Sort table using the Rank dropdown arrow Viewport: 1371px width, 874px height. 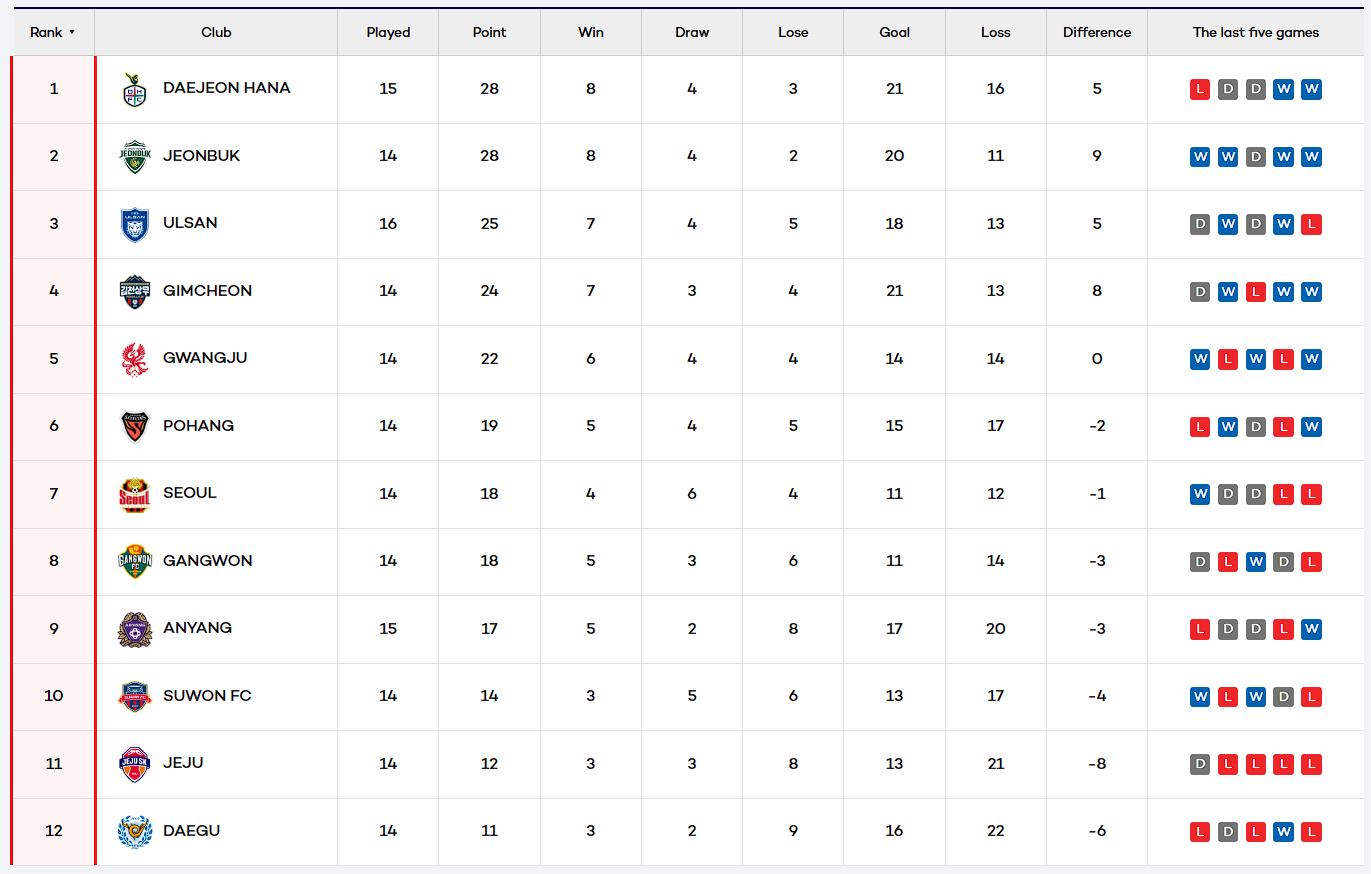[x=72, y=33]
